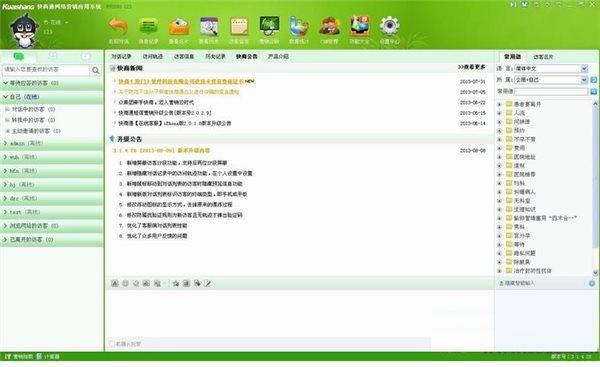Click the penguin avatar picture
This screenshot has width=600, height=367.
(24, 30)
